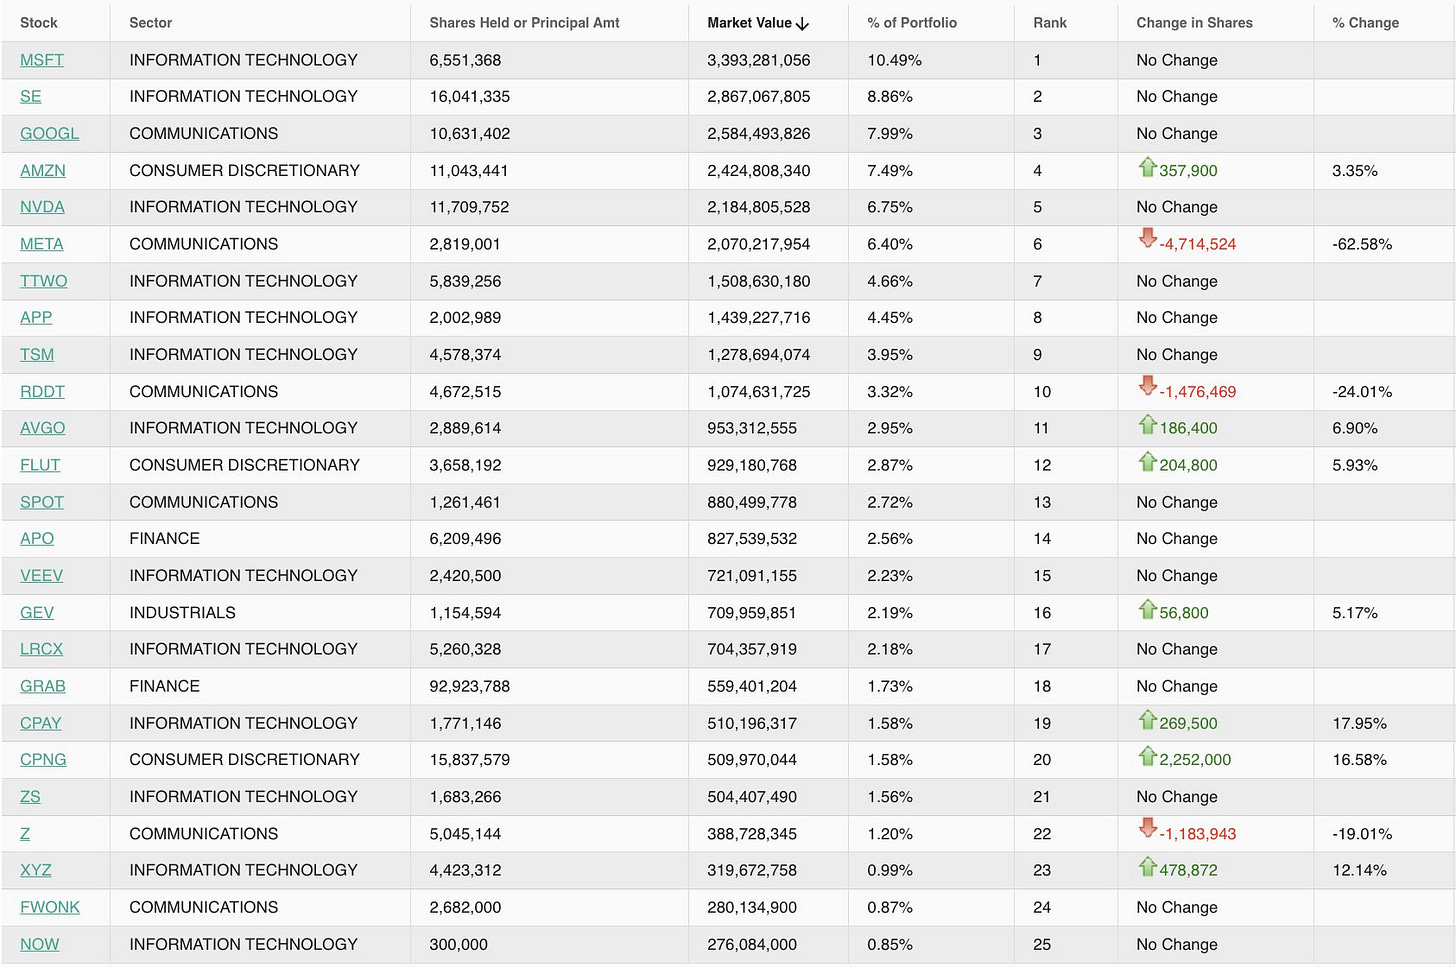
Task: Click the green up arrow in AVGO row
Action: click(x=1147, y=425)
